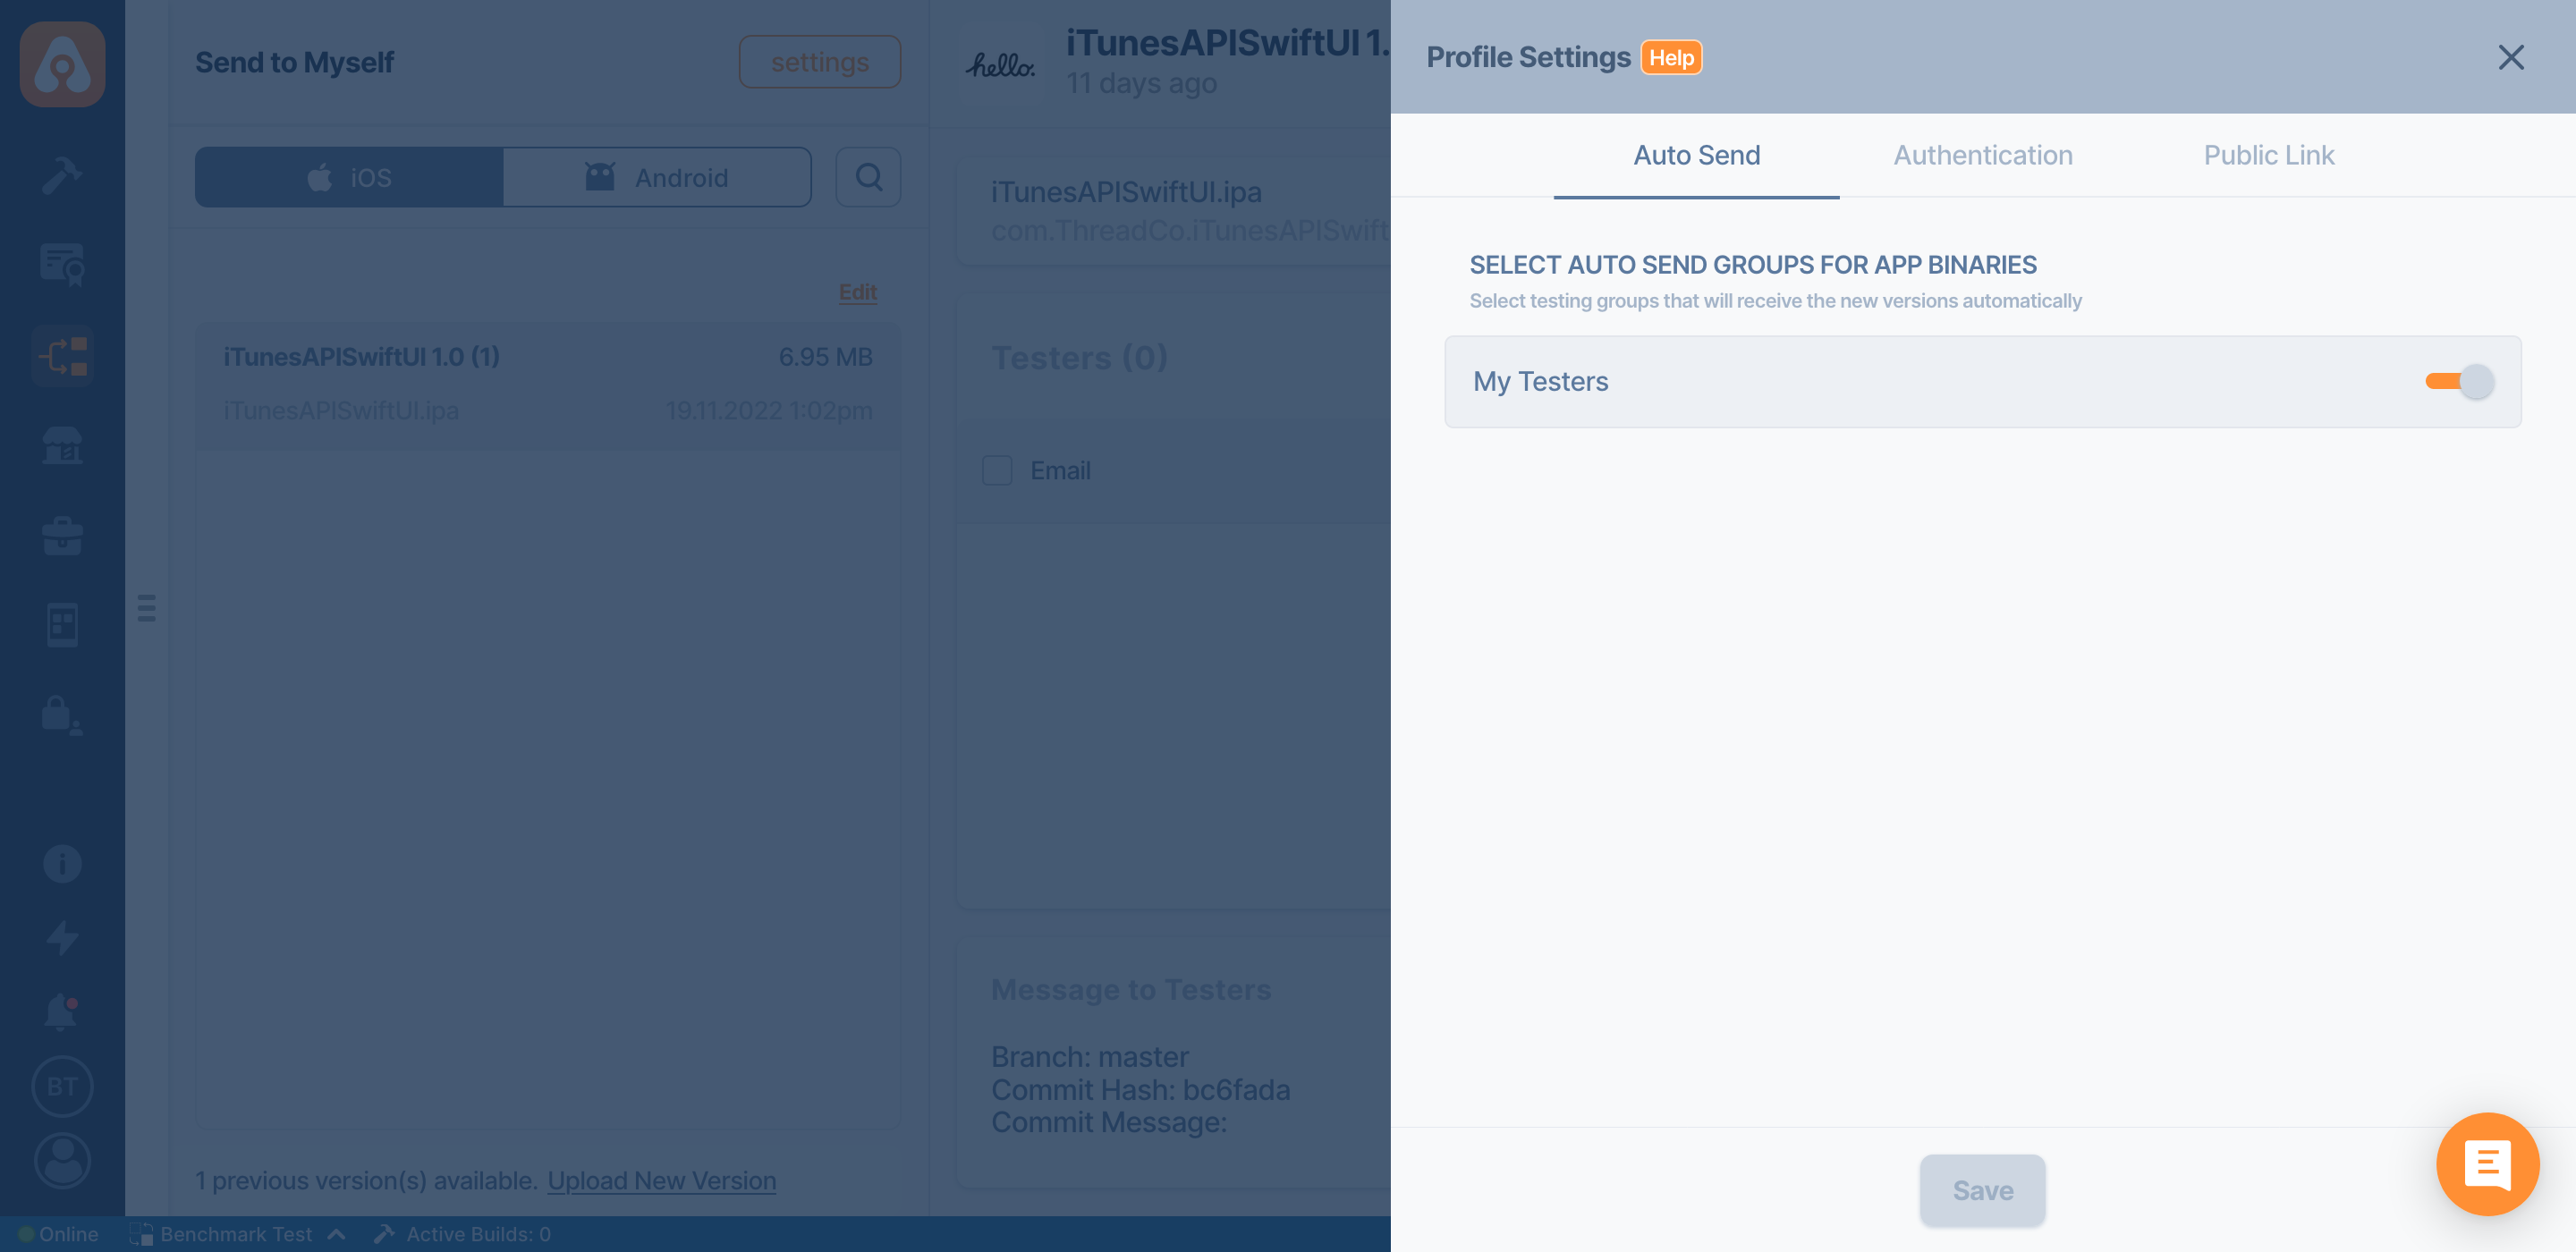Click the search magnifier button
This screenshot has width=2576, height=1252.
pos(868,177)
